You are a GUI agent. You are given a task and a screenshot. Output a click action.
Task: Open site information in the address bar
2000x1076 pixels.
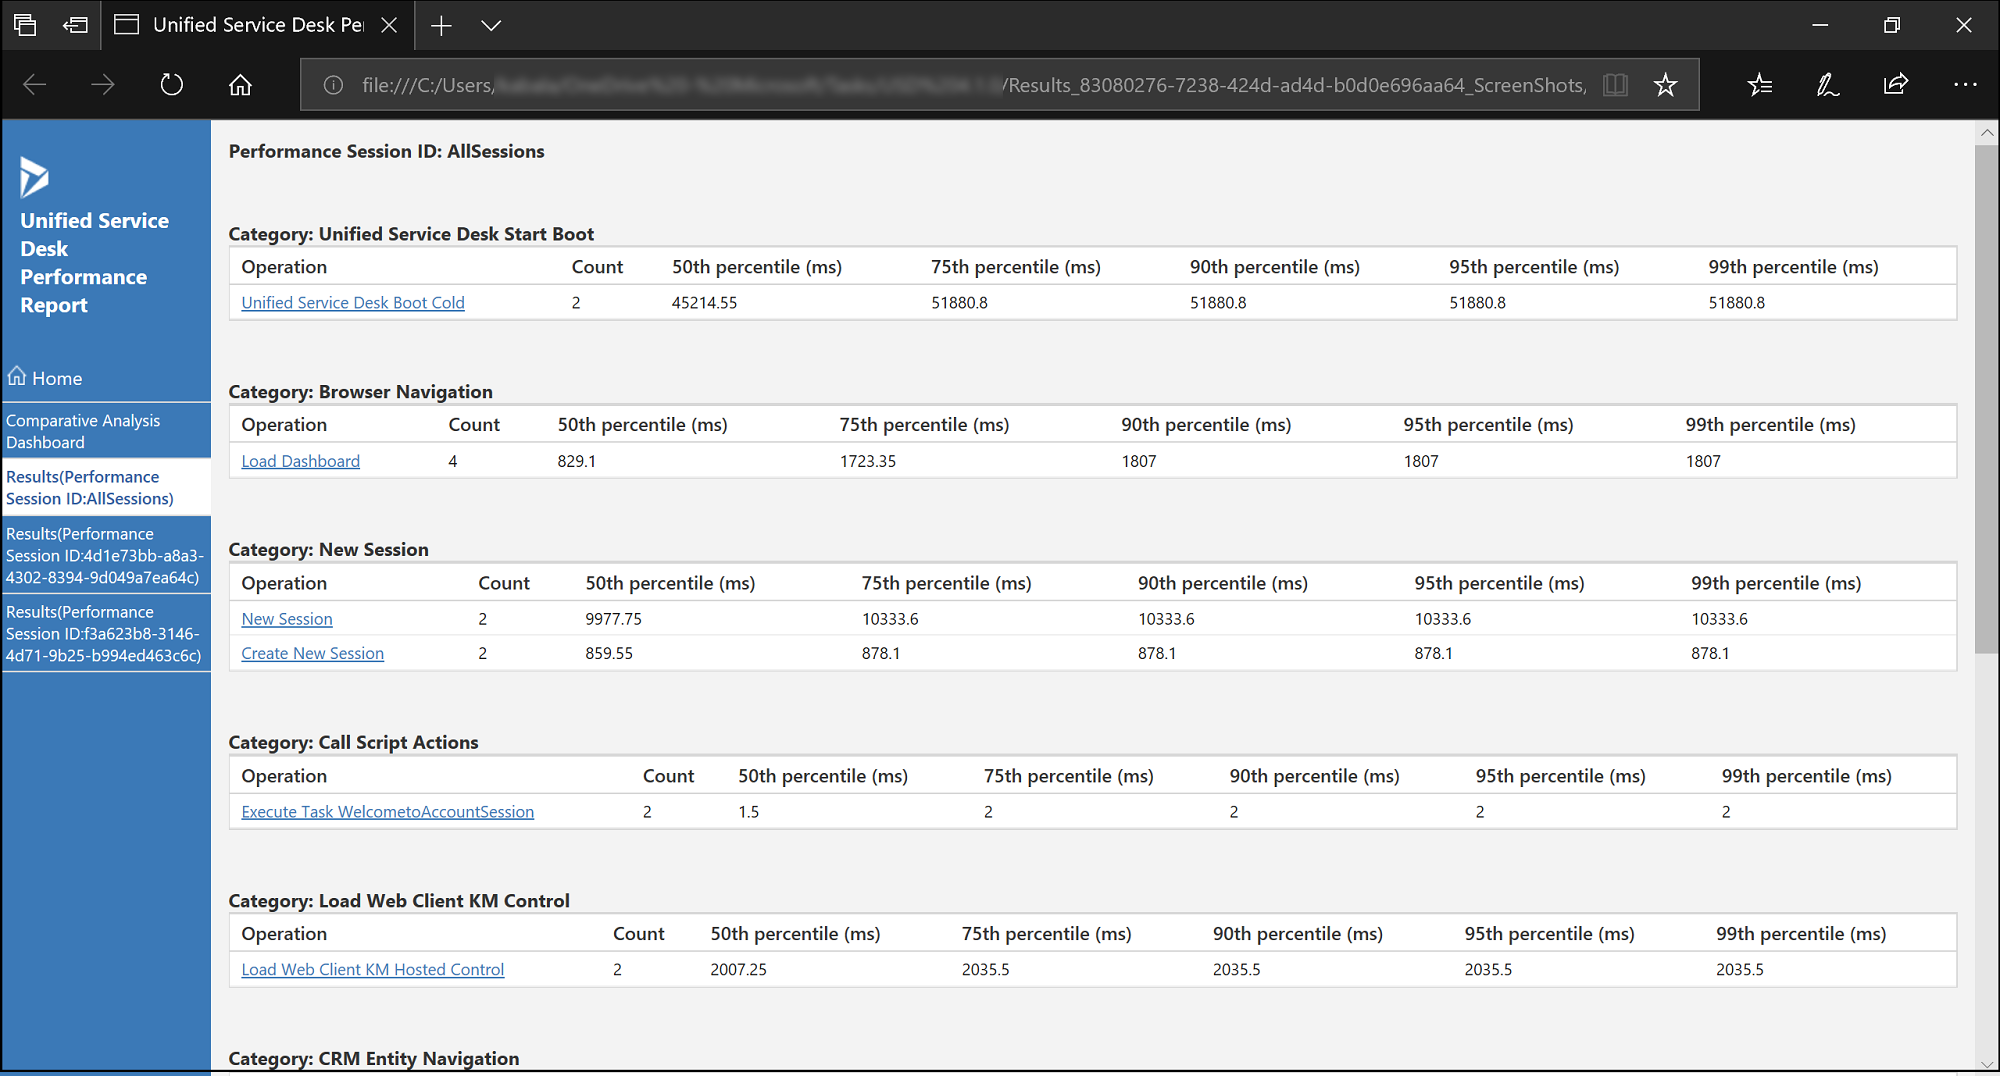coord(332,84)
